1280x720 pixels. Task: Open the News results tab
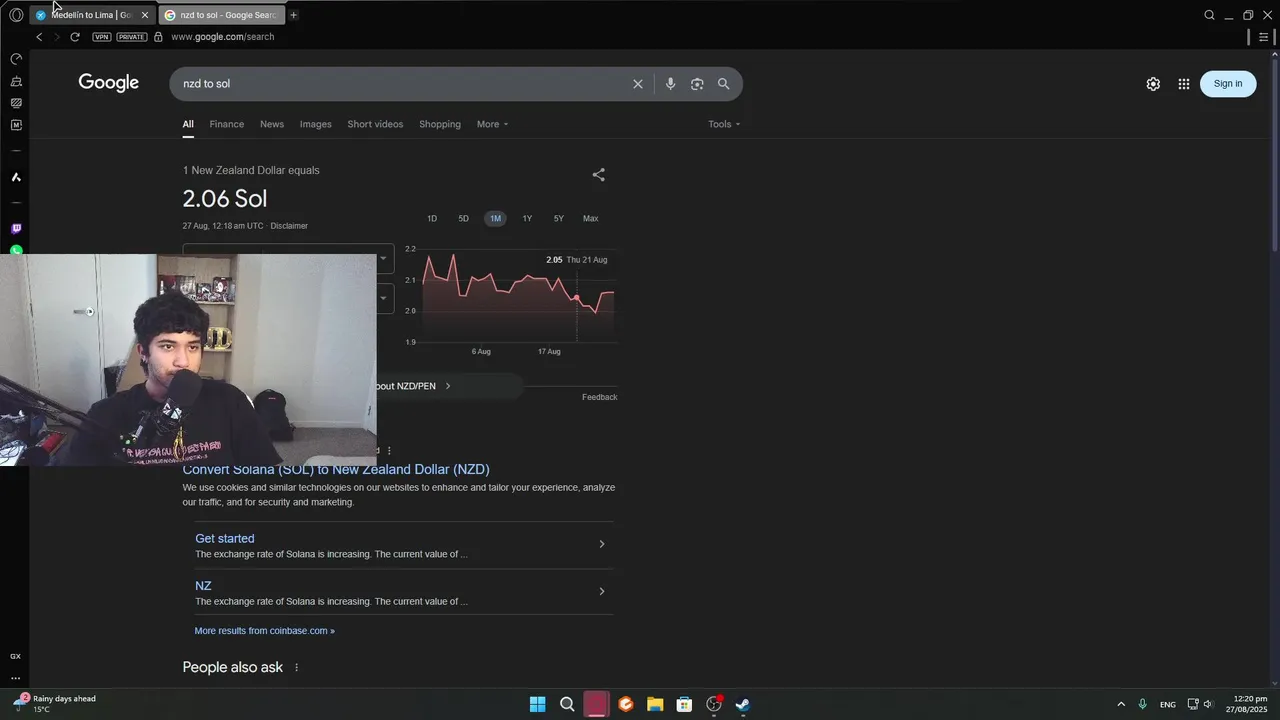pyautogui.click(x=272, y=124)
